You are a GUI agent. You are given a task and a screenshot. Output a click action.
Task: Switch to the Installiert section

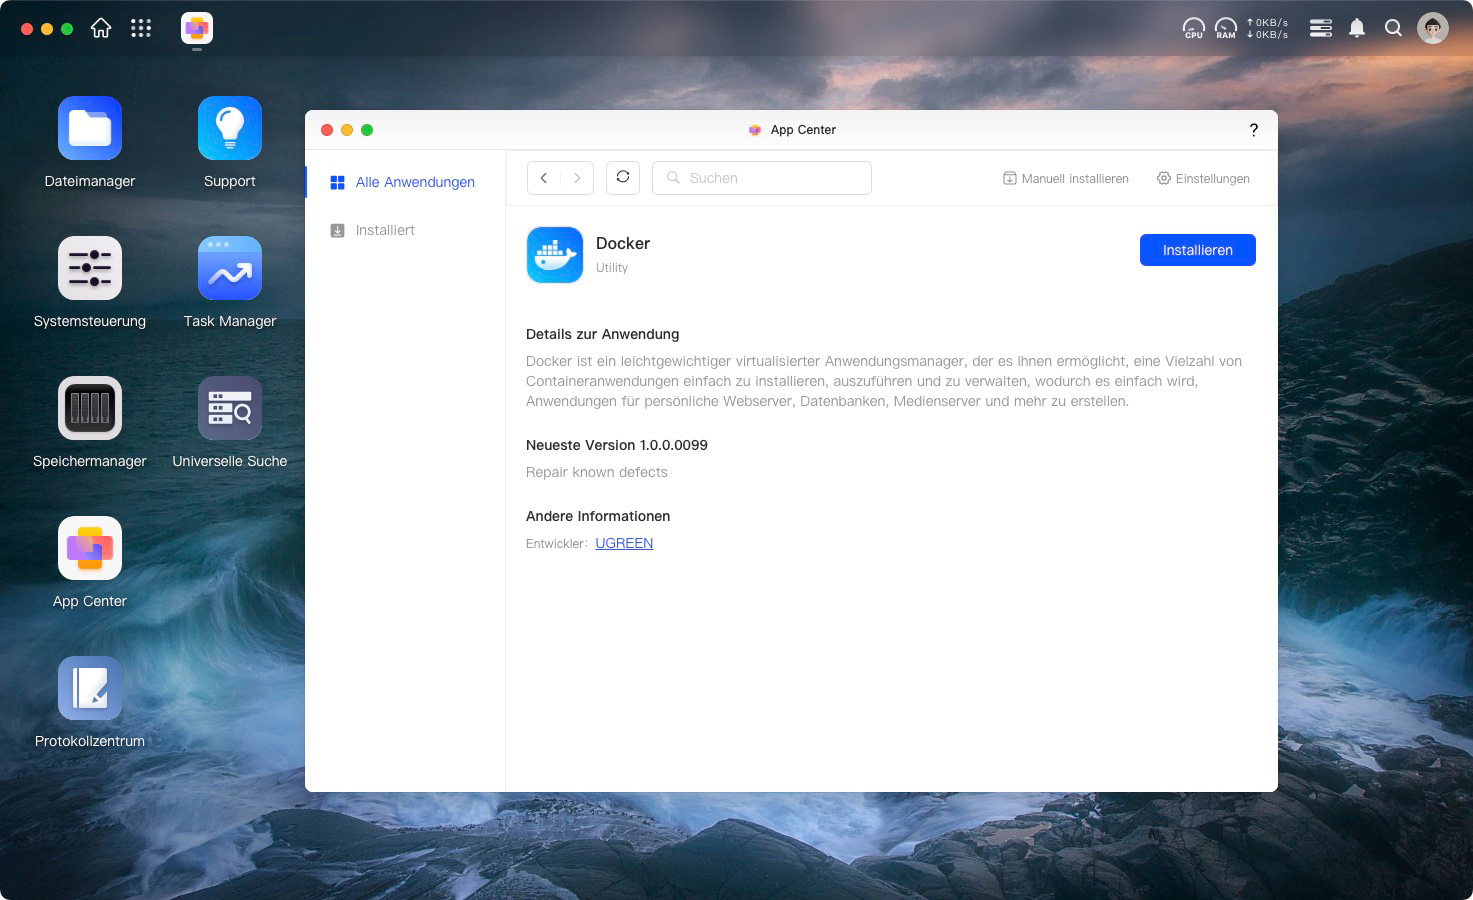tap(405, 230)
